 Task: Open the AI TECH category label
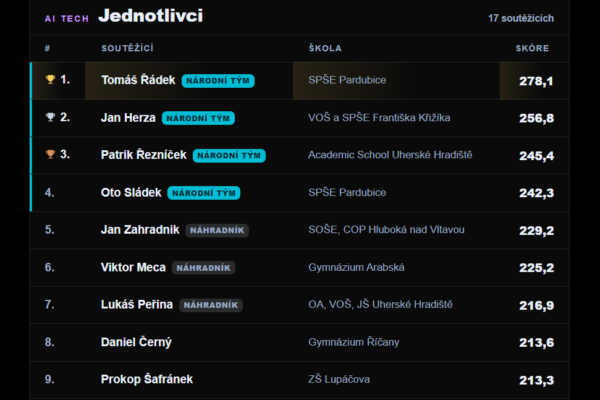click(x=67, y=18)
